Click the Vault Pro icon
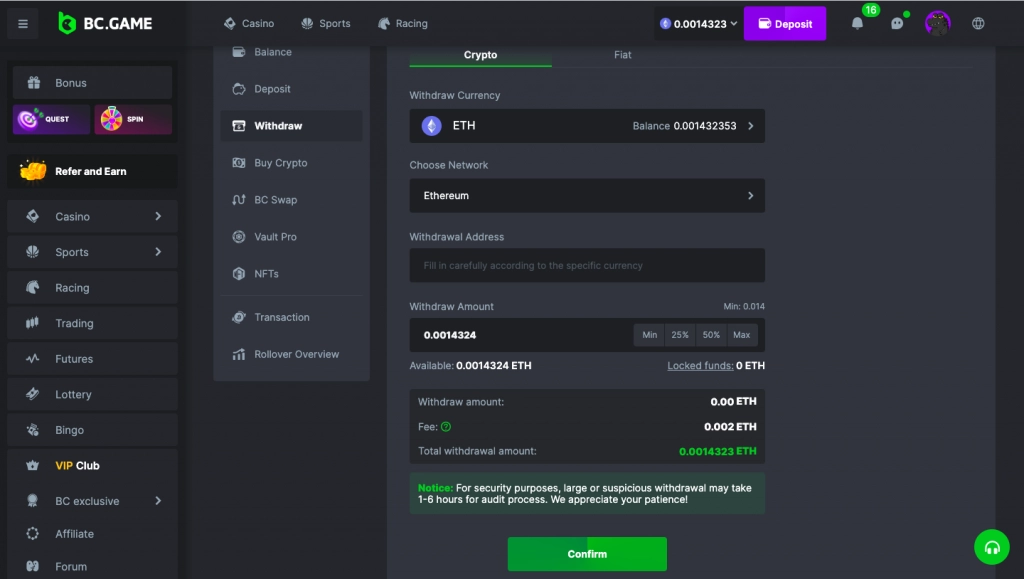The image size is (1024, 579). tap(239, 236)
